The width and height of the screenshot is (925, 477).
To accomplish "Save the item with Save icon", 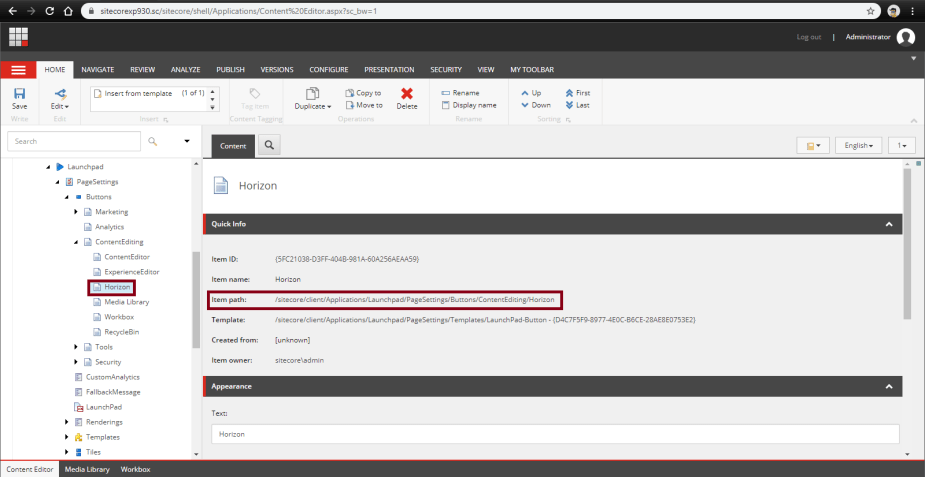I will (19, 99).
